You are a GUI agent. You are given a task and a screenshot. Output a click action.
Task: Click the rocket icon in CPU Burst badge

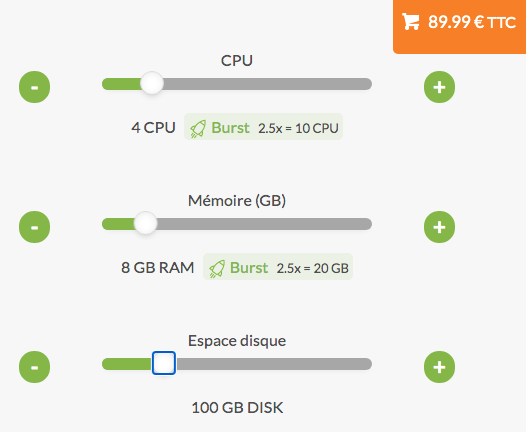pyautogui.click(x=198, y=129)
